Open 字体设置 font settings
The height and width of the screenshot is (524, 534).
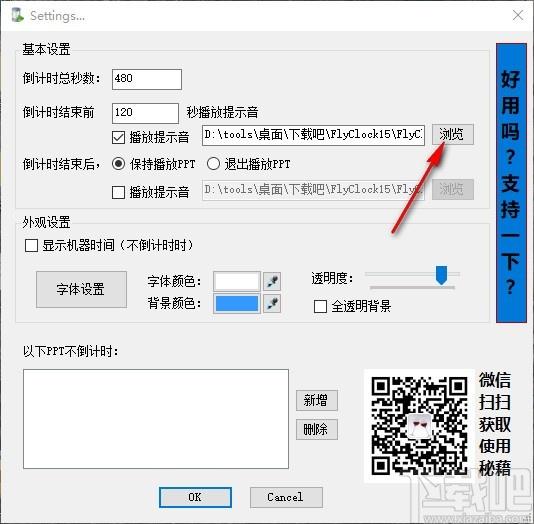[81, 289]
